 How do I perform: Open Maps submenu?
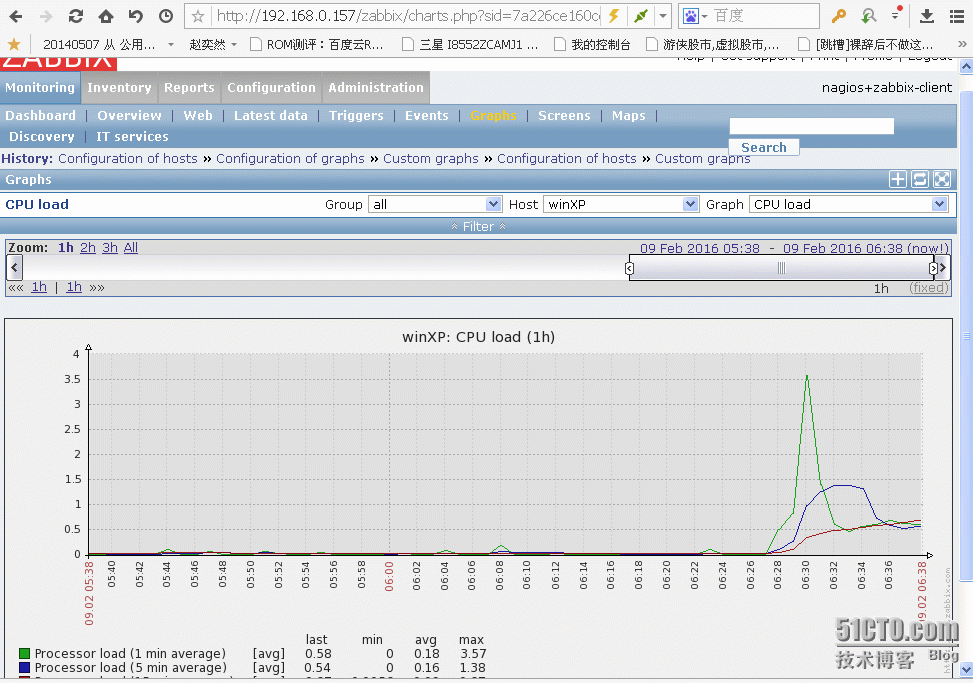(629, 115)
